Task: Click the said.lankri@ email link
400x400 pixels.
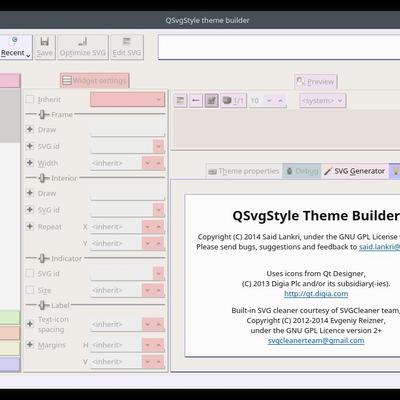Action: (379, 247)
